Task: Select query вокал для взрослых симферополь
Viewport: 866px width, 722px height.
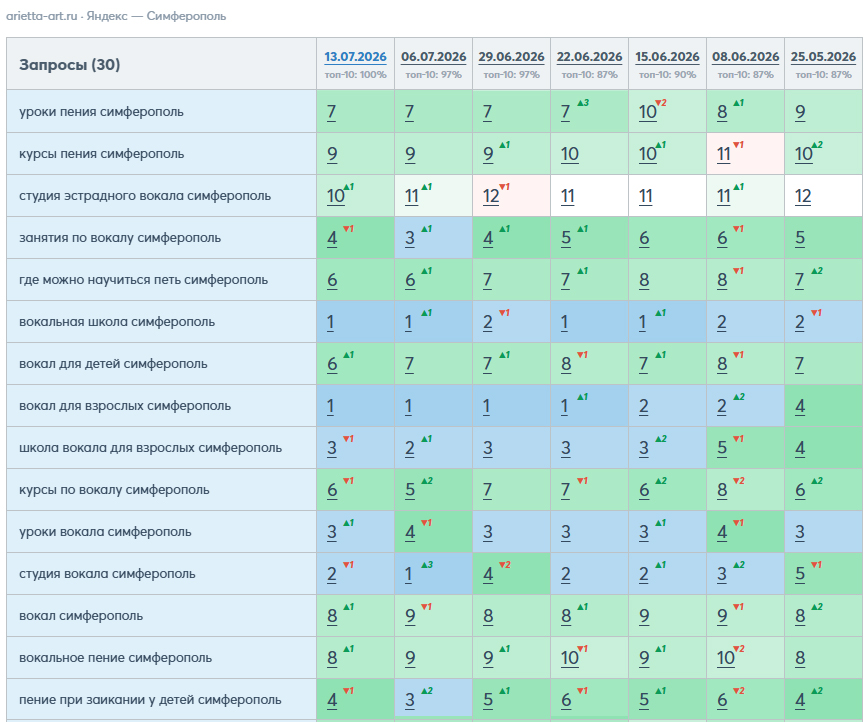Action: click(x=125, y=405)
